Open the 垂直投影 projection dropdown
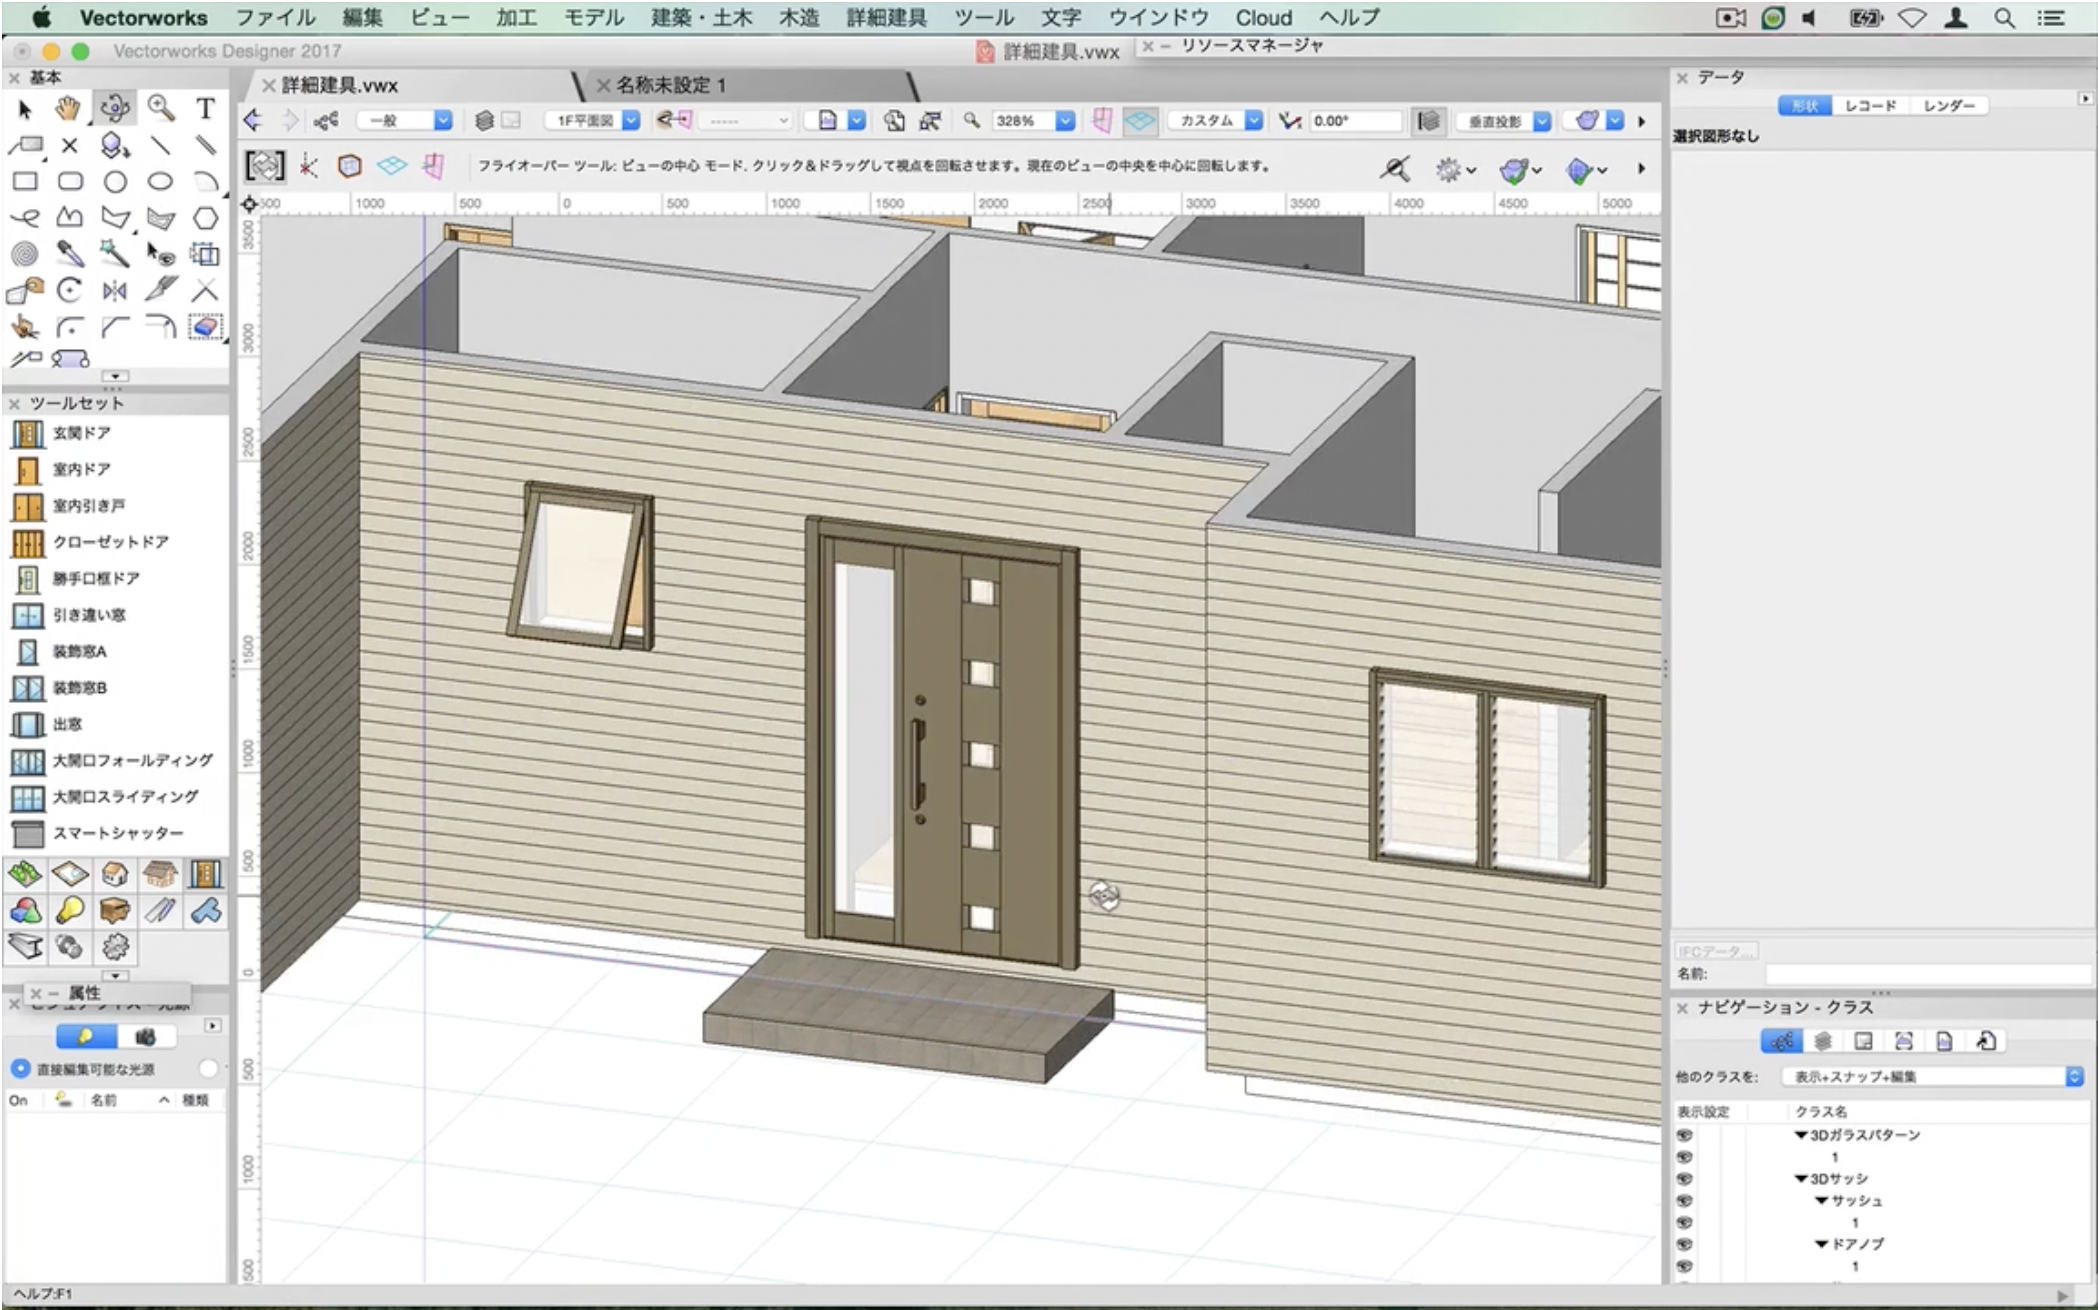 (1504, 121)
